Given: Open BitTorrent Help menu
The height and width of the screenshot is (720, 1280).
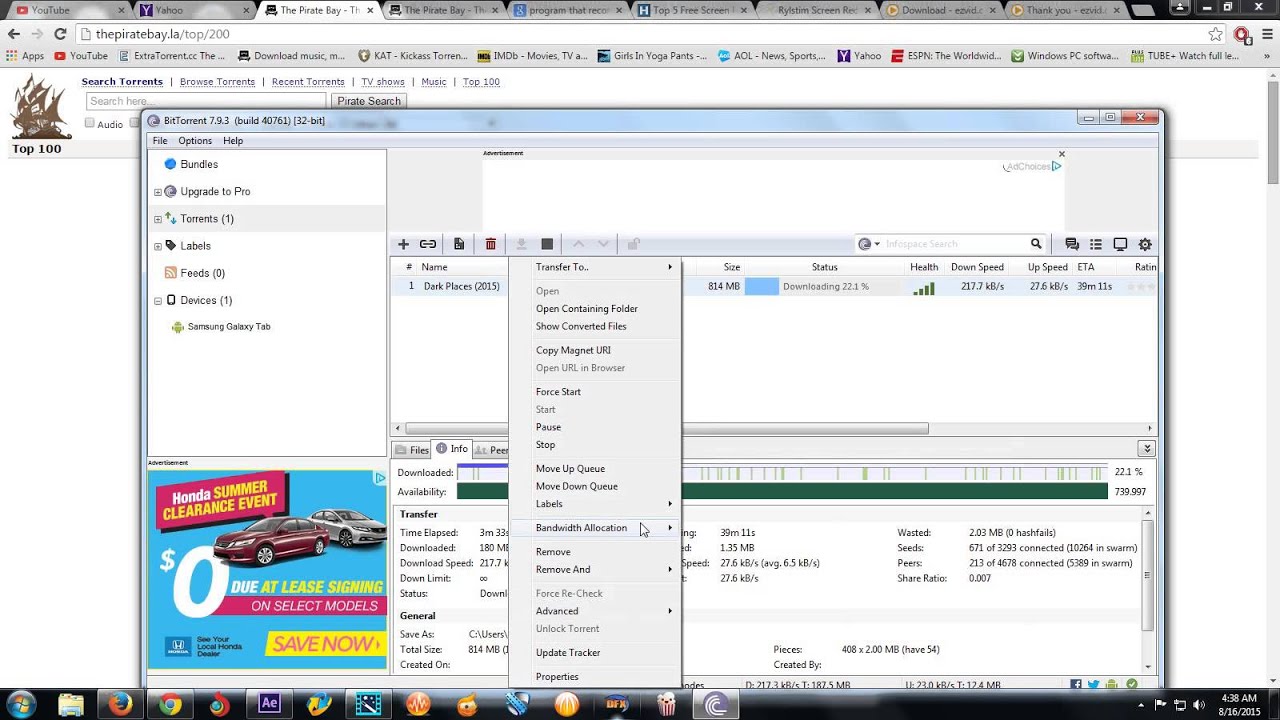Looking at the screenshot, I should click(233, 141).
